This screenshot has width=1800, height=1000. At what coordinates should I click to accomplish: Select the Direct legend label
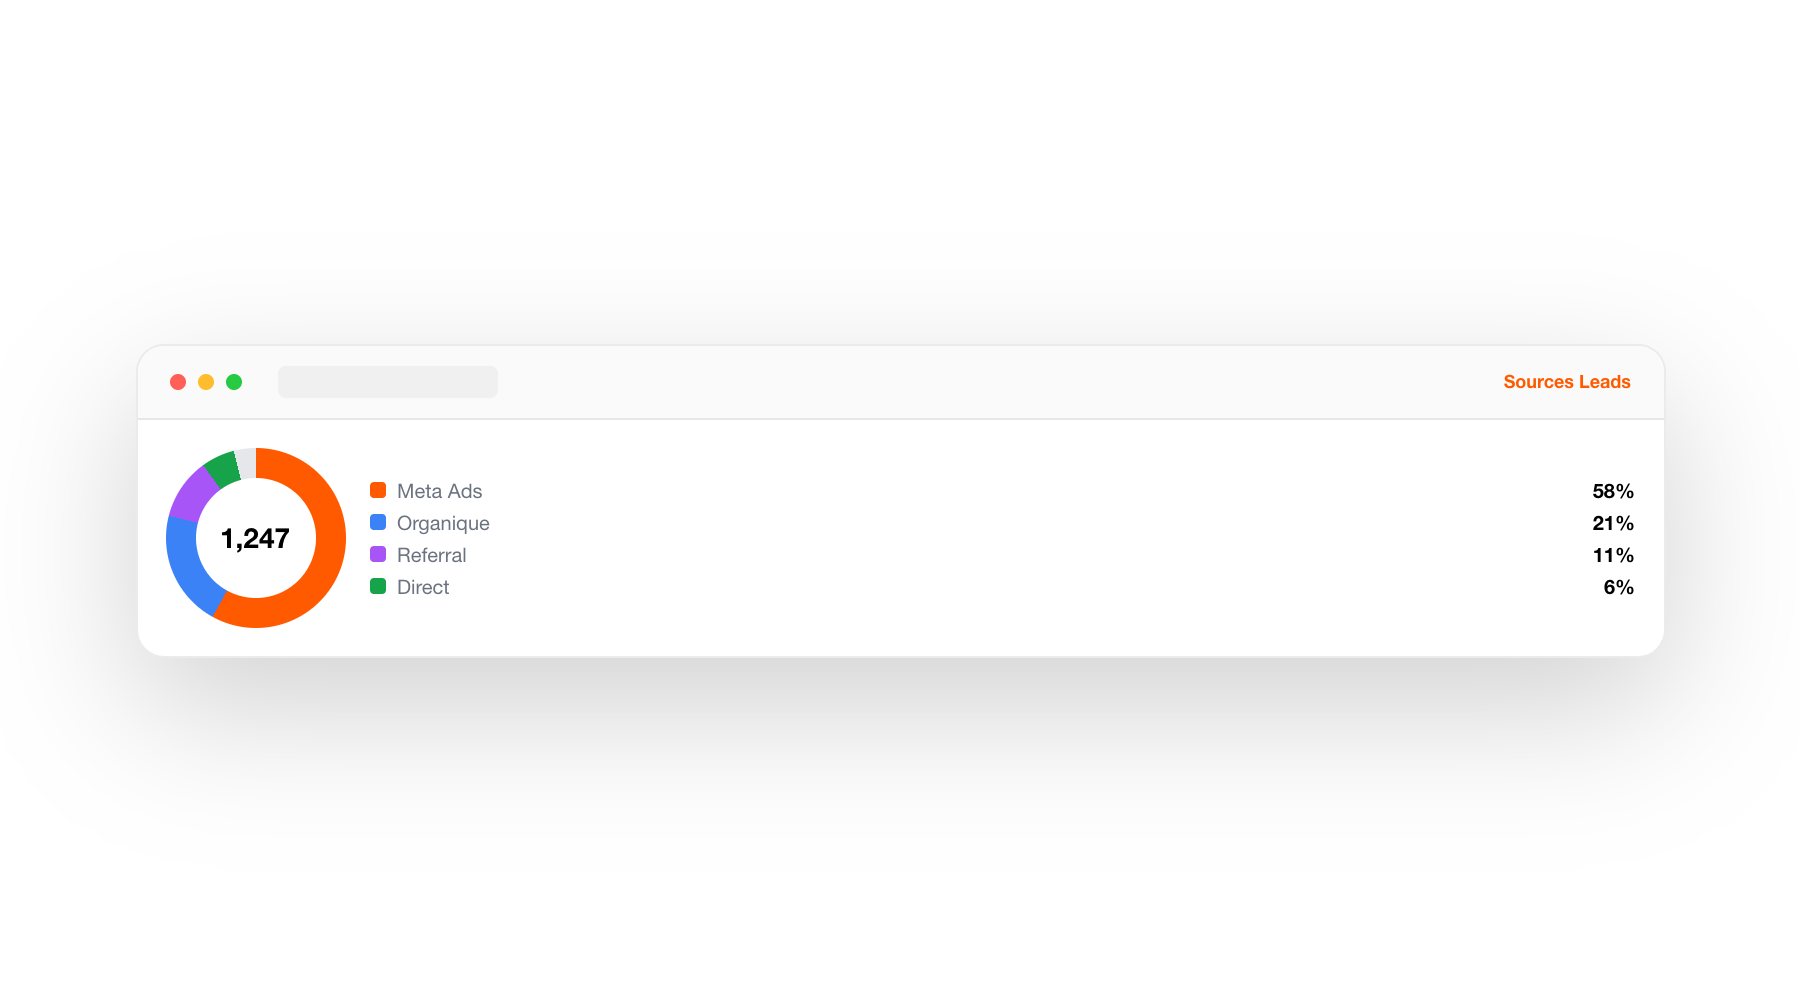[x=423, y=587]
